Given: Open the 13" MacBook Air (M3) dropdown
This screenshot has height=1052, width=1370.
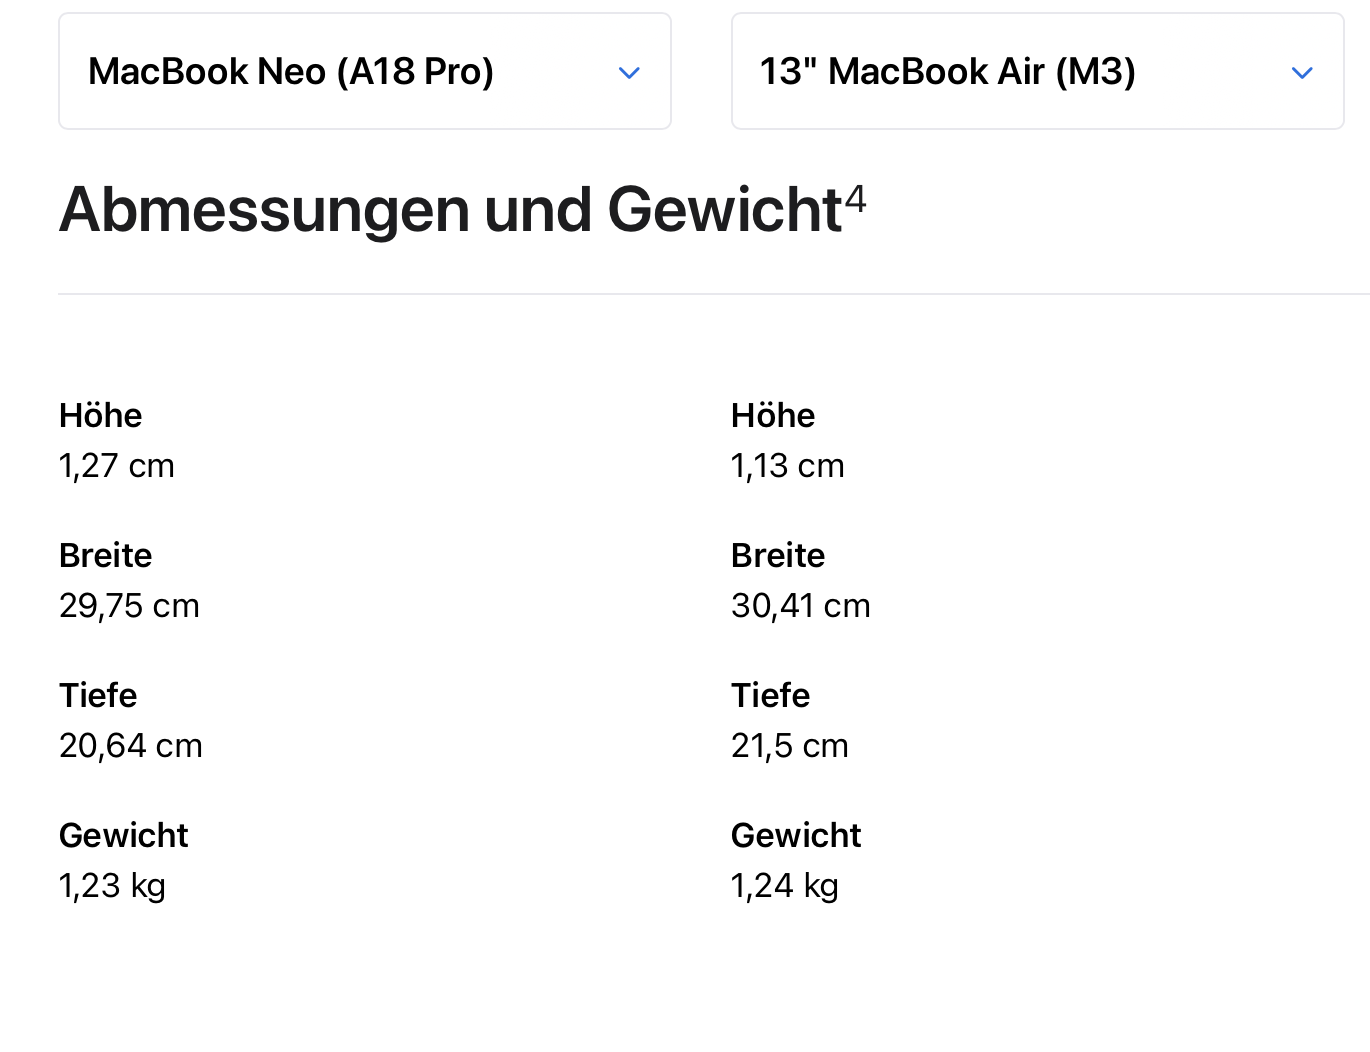Looking at the screenshot, I should click(1037, 72).
